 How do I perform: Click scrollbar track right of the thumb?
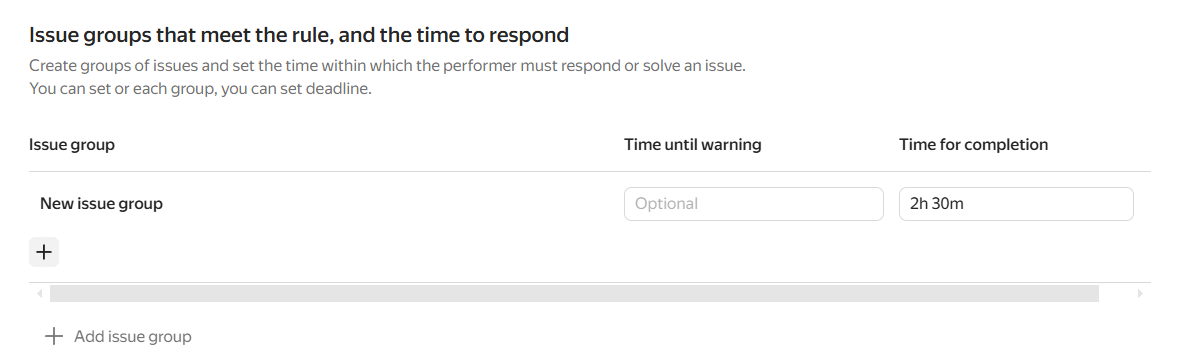1116,294
